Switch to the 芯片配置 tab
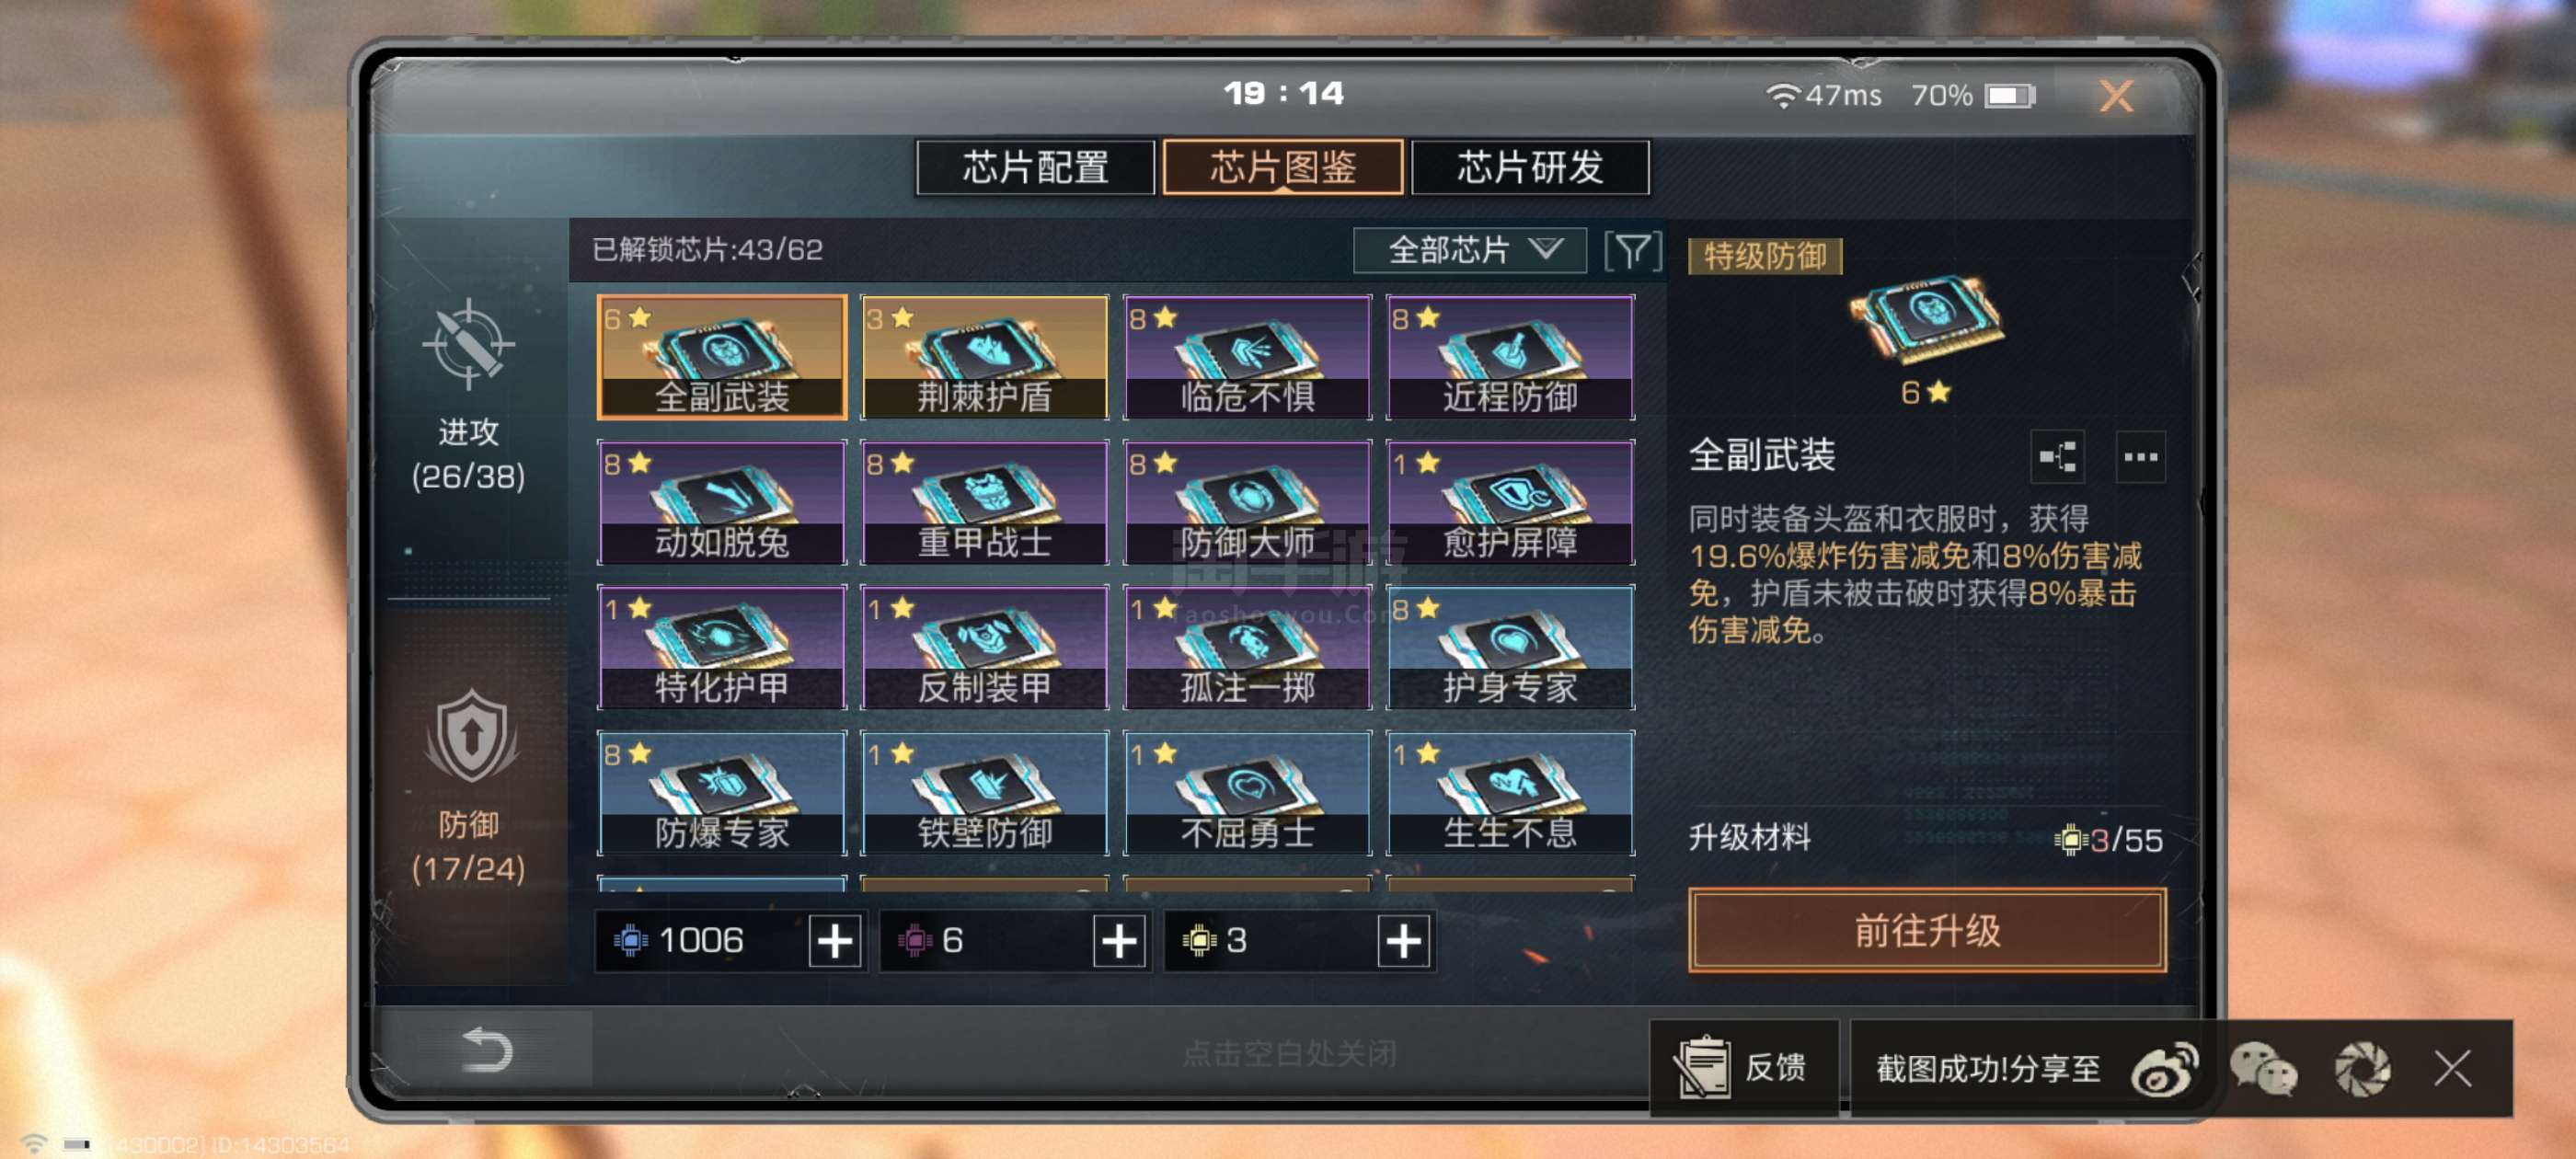2576x1159 pixels. pos(1035,167)
